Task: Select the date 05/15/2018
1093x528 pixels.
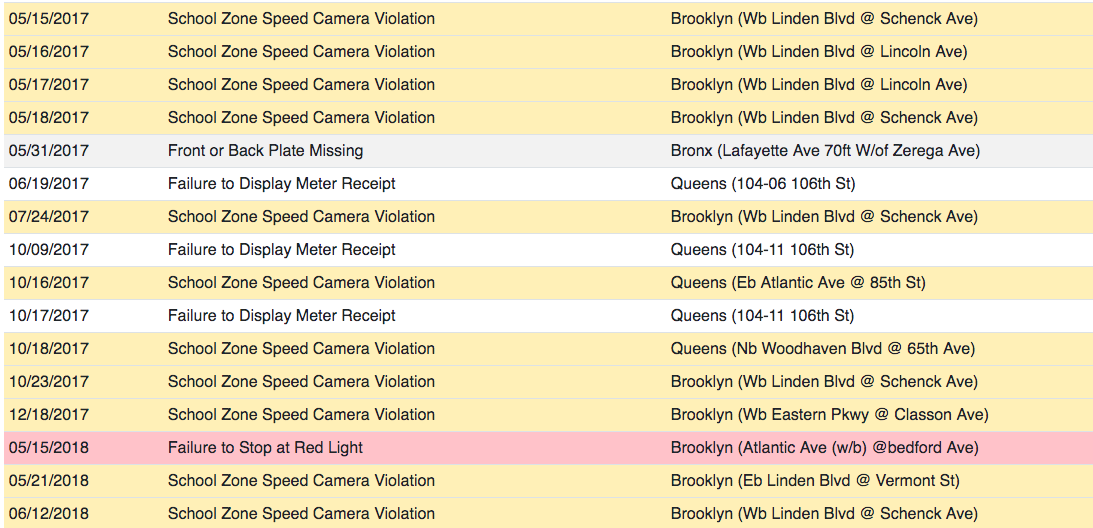Action: [x=49, y=448]
